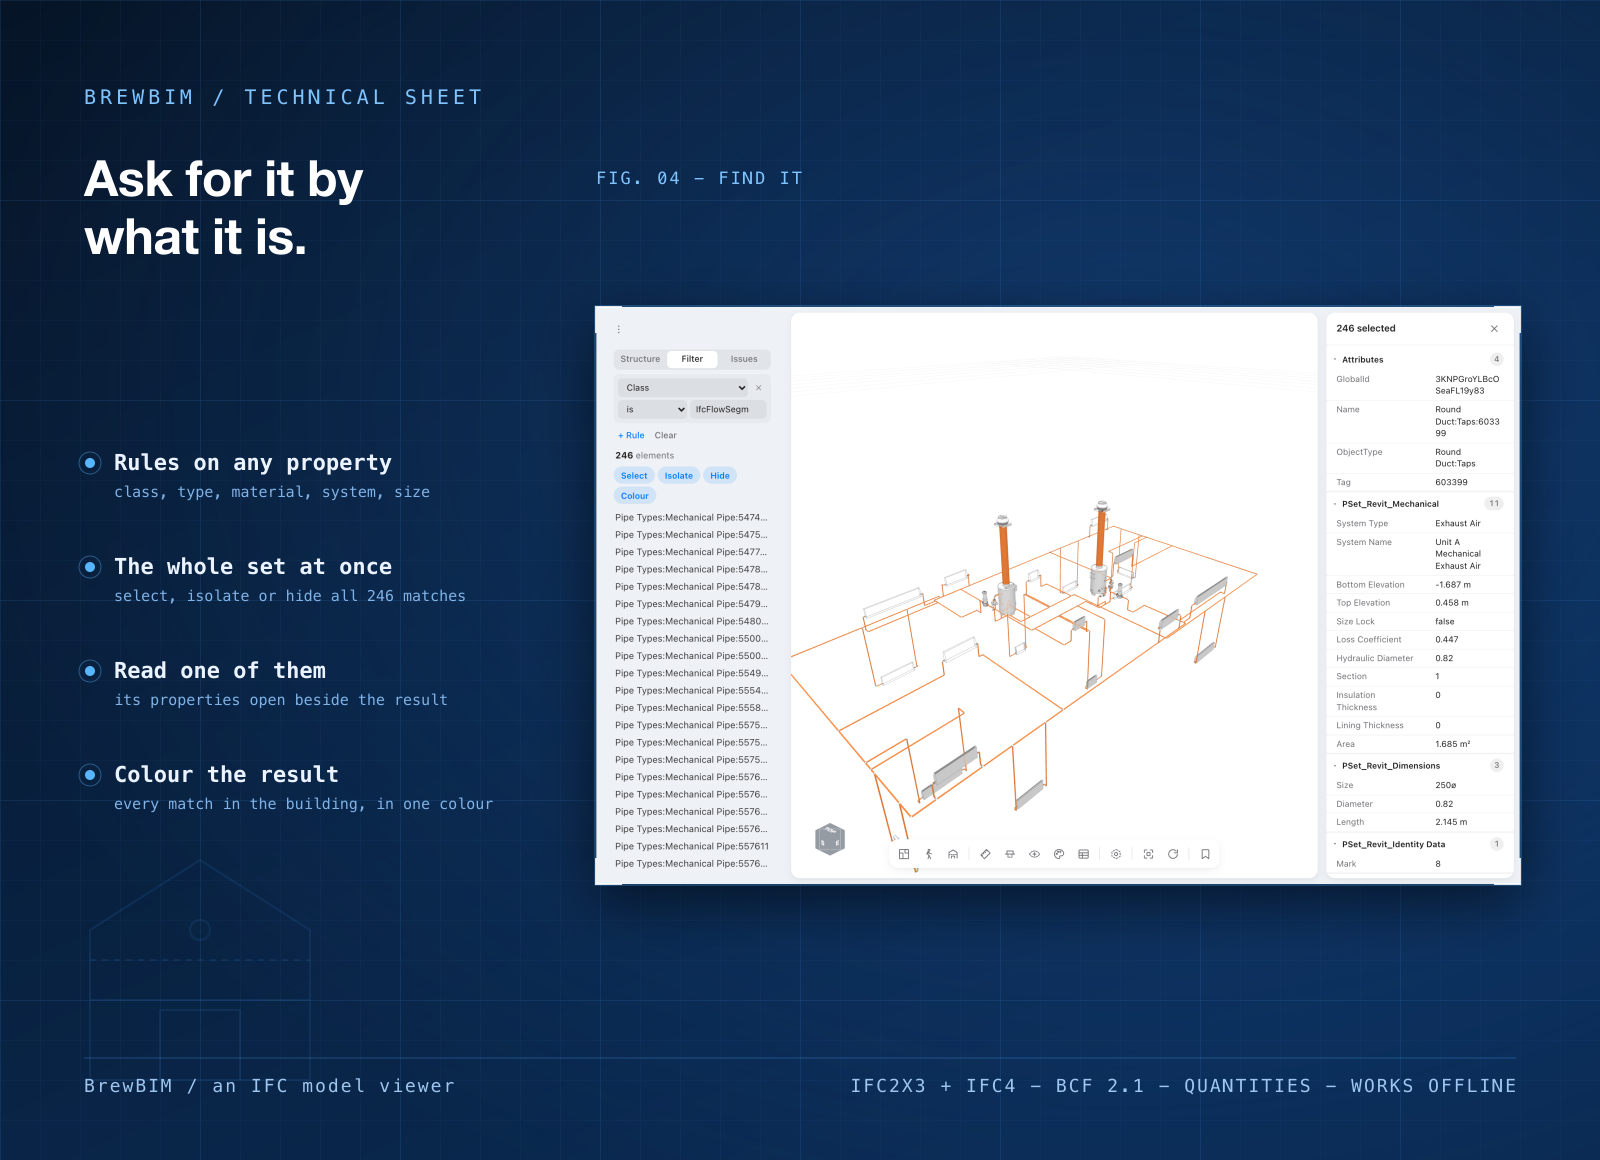This screenshot has height=1160, width=1600.
Task: Collapse the PSet_Revit_Mechanical section
Action: click(1418, 504)
